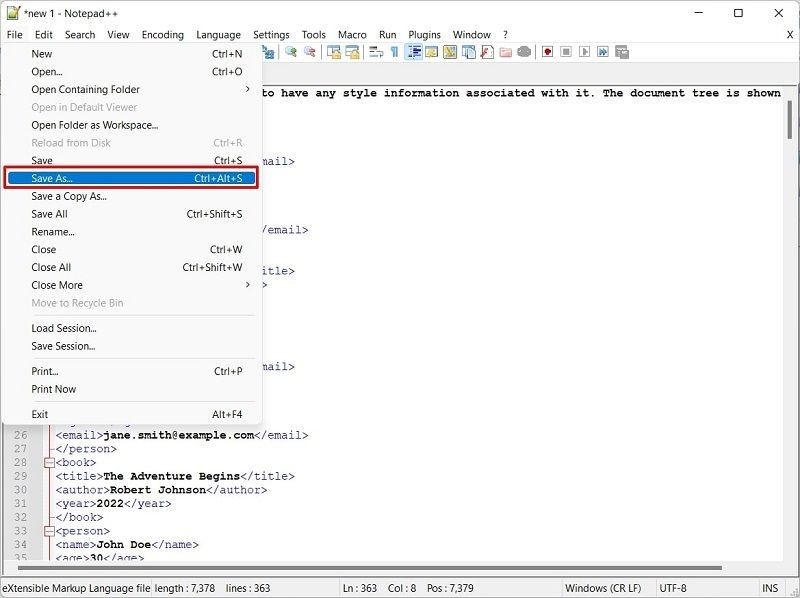
Task: Open the Macro menu
Action: [352, 35]
